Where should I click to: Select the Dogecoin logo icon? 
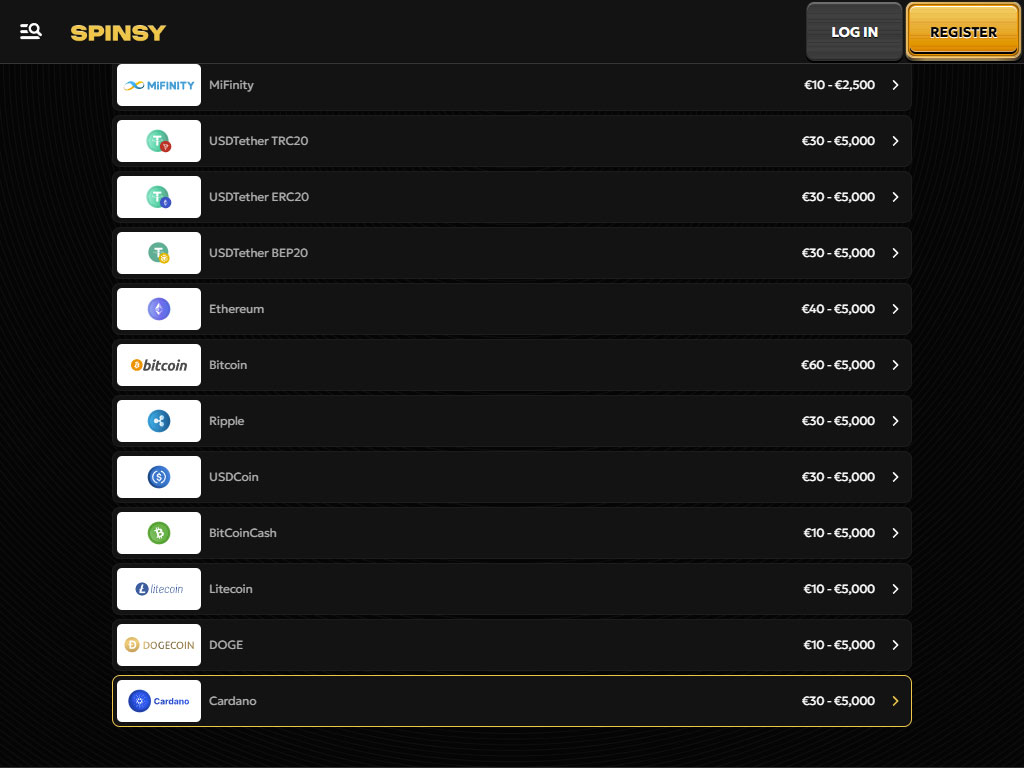tap(159, 645)
